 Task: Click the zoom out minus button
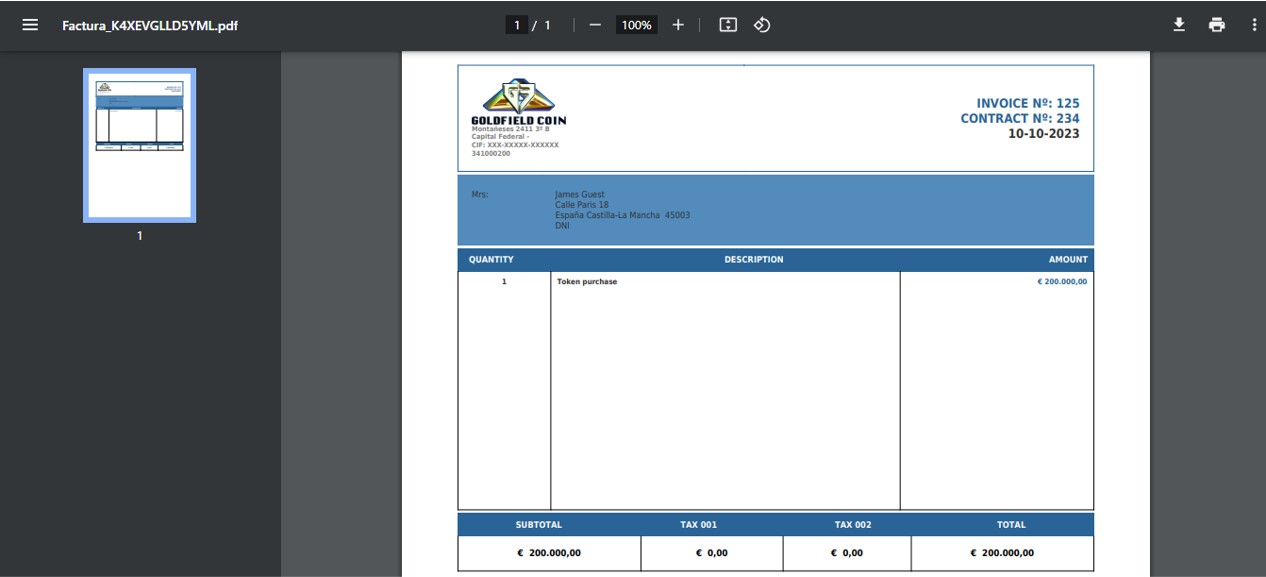pyautogui.click(x=595, y=25)
